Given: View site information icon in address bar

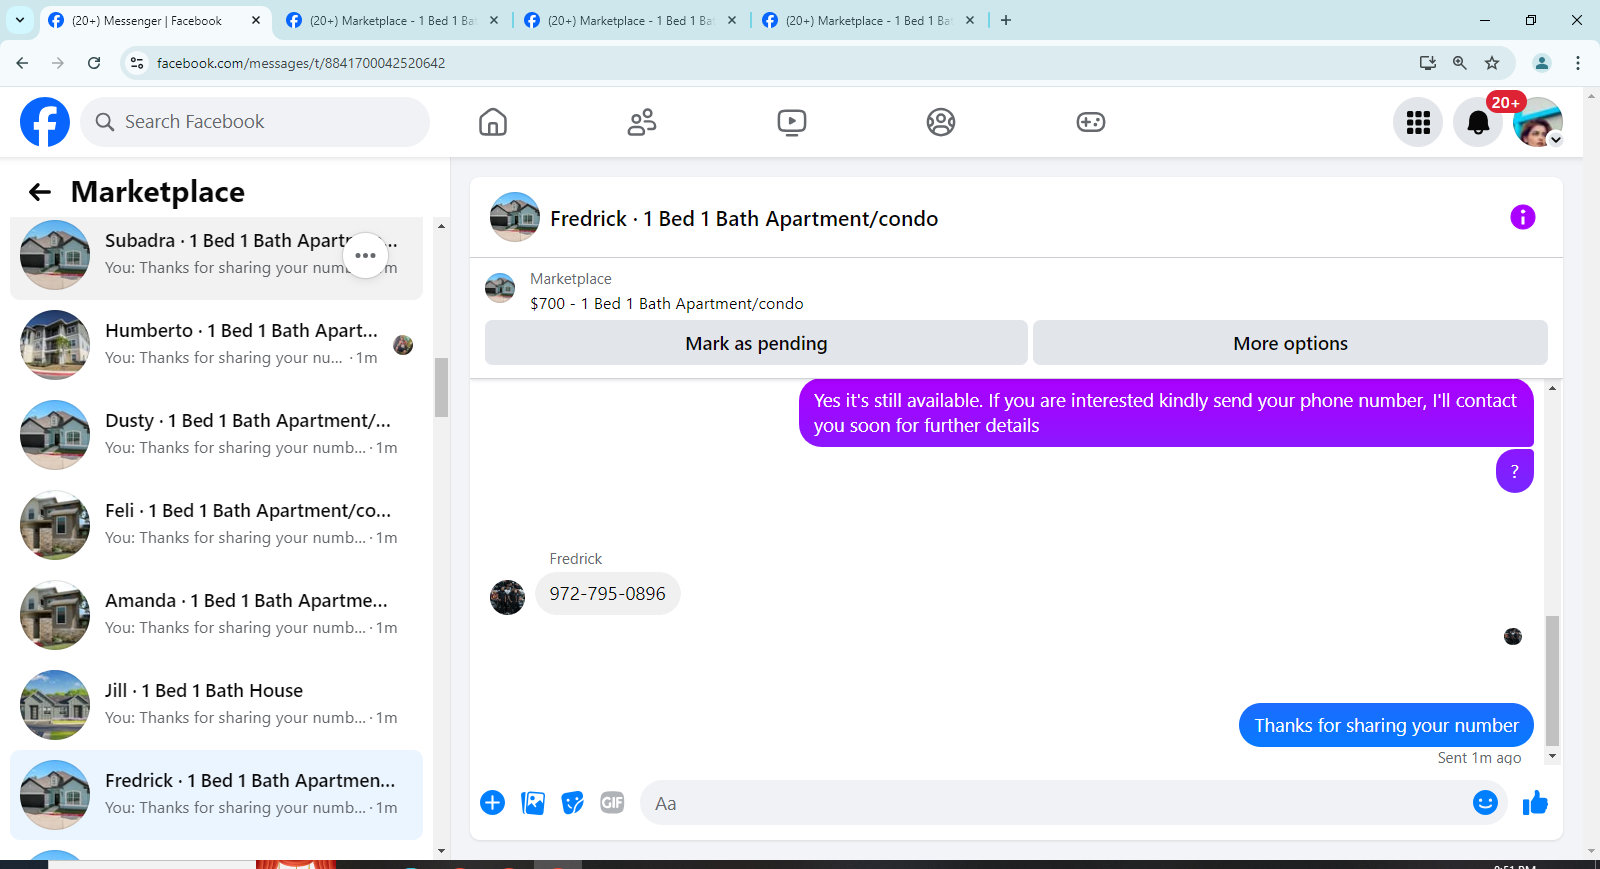Looking at the screenshot, I should [x=137, y=63].
